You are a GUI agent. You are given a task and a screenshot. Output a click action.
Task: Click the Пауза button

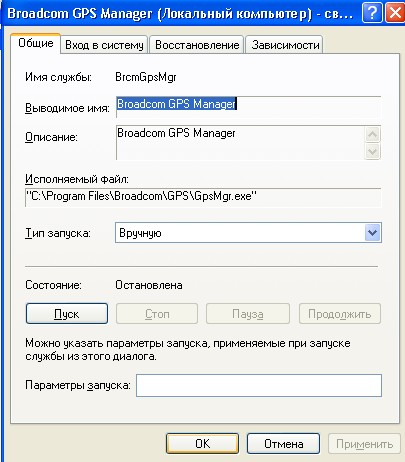click(x=248, y=314)
